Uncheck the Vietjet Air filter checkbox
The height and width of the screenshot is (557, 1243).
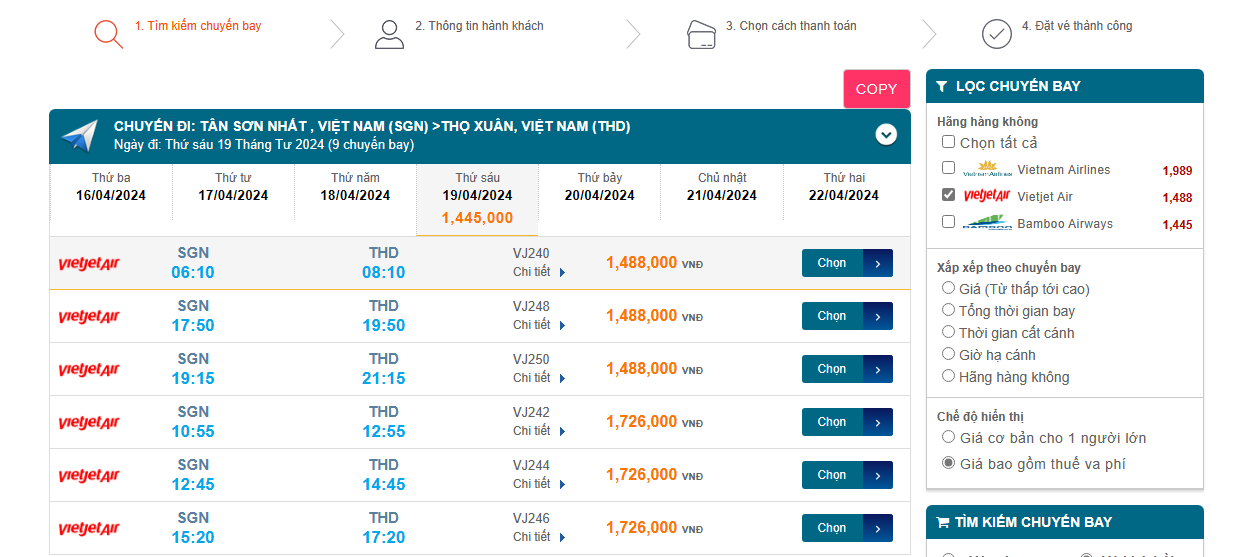tap(949, 195)
